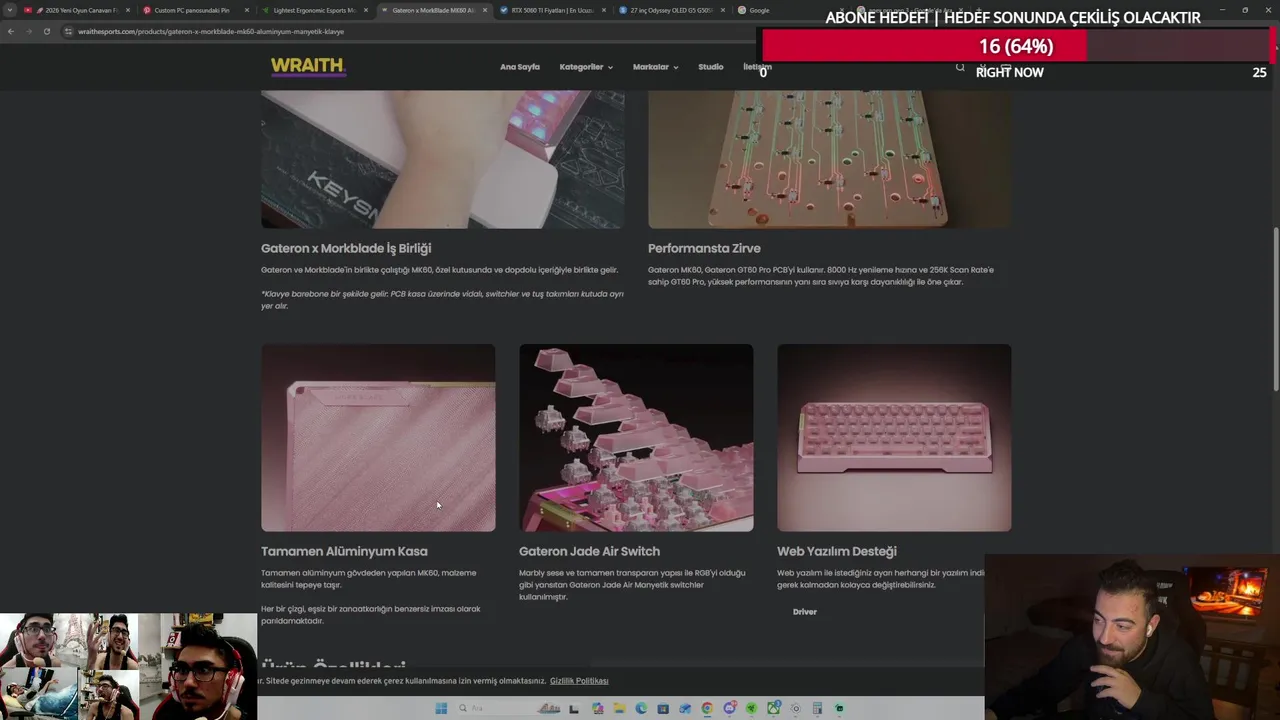The width and height of the screenshot is (1280, 720).
Task: Open the İletişim nav link
Action: tap(757, 67)
